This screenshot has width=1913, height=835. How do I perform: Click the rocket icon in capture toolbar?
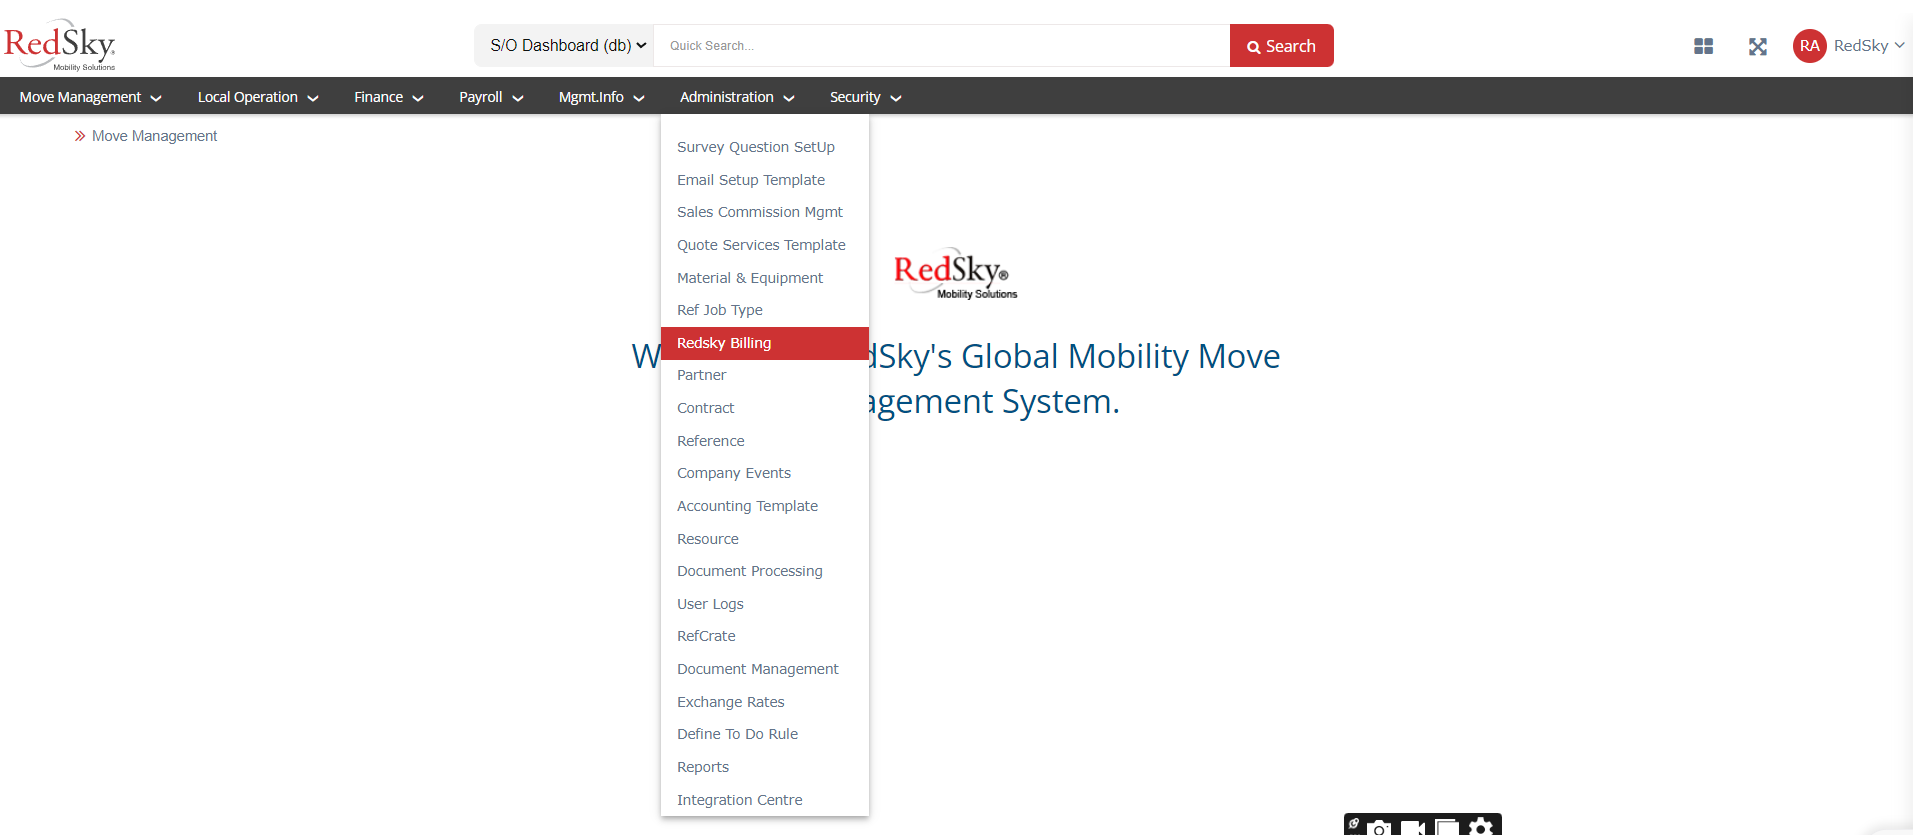tap(1354, 824)
